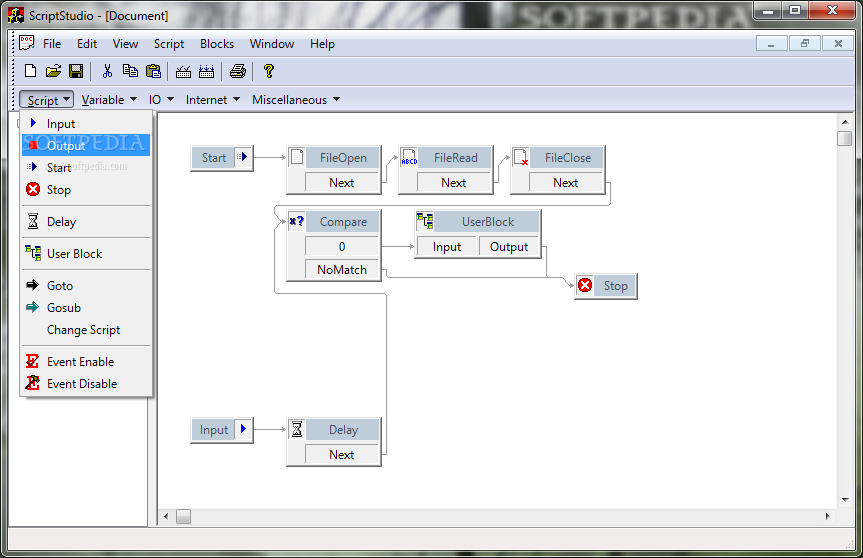Viewport: 863px width, 558px height.
Task: Click the Event Disable icon
Action: (32, 383)
